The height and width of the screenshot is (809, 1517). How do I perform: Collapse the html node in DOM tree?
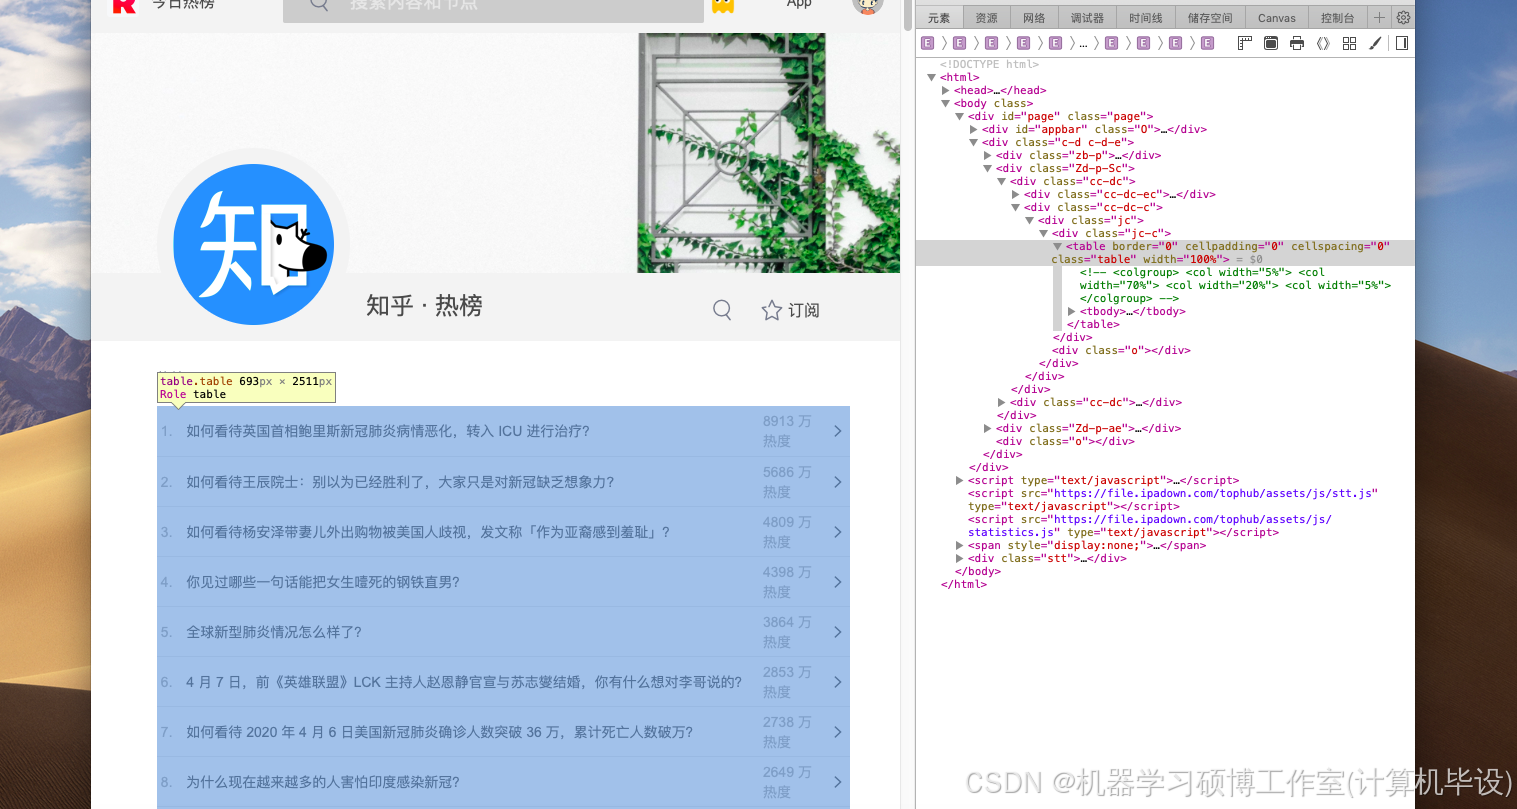(931, 77)
